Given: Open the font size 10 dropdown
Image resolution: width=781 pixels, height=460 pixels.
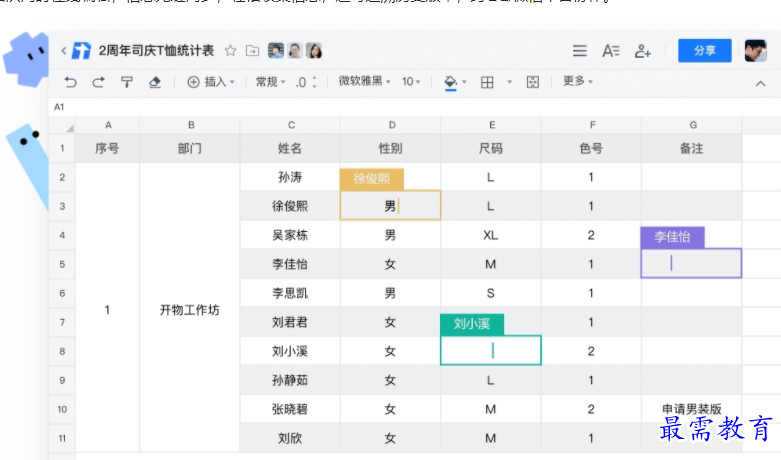Looking at the screenshot, I should point(411,82).
